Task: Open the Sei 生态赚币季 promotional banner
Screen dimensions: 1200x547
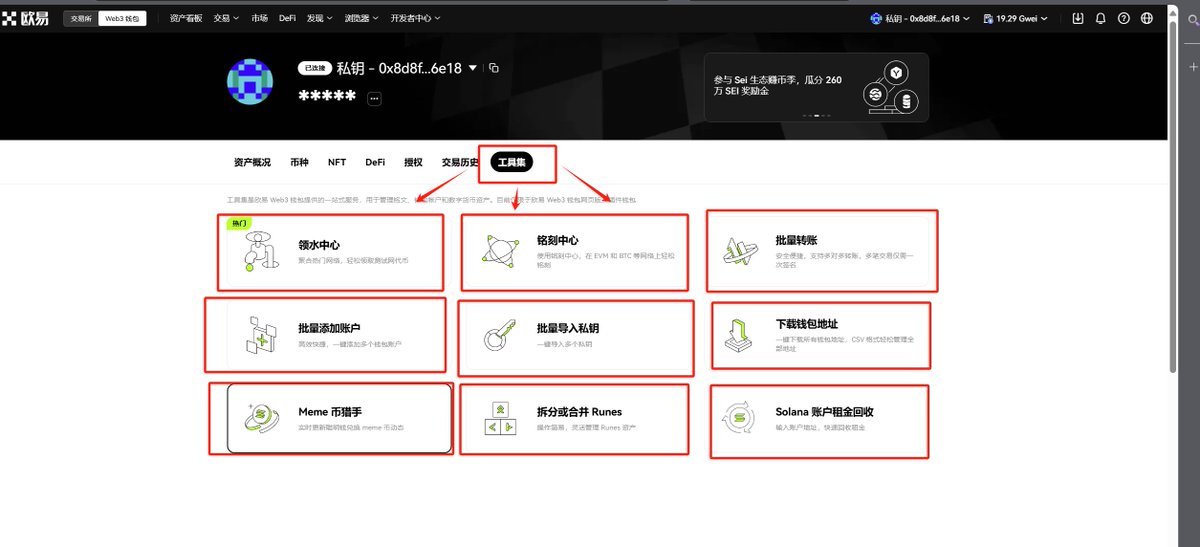Action: [816, 87]
